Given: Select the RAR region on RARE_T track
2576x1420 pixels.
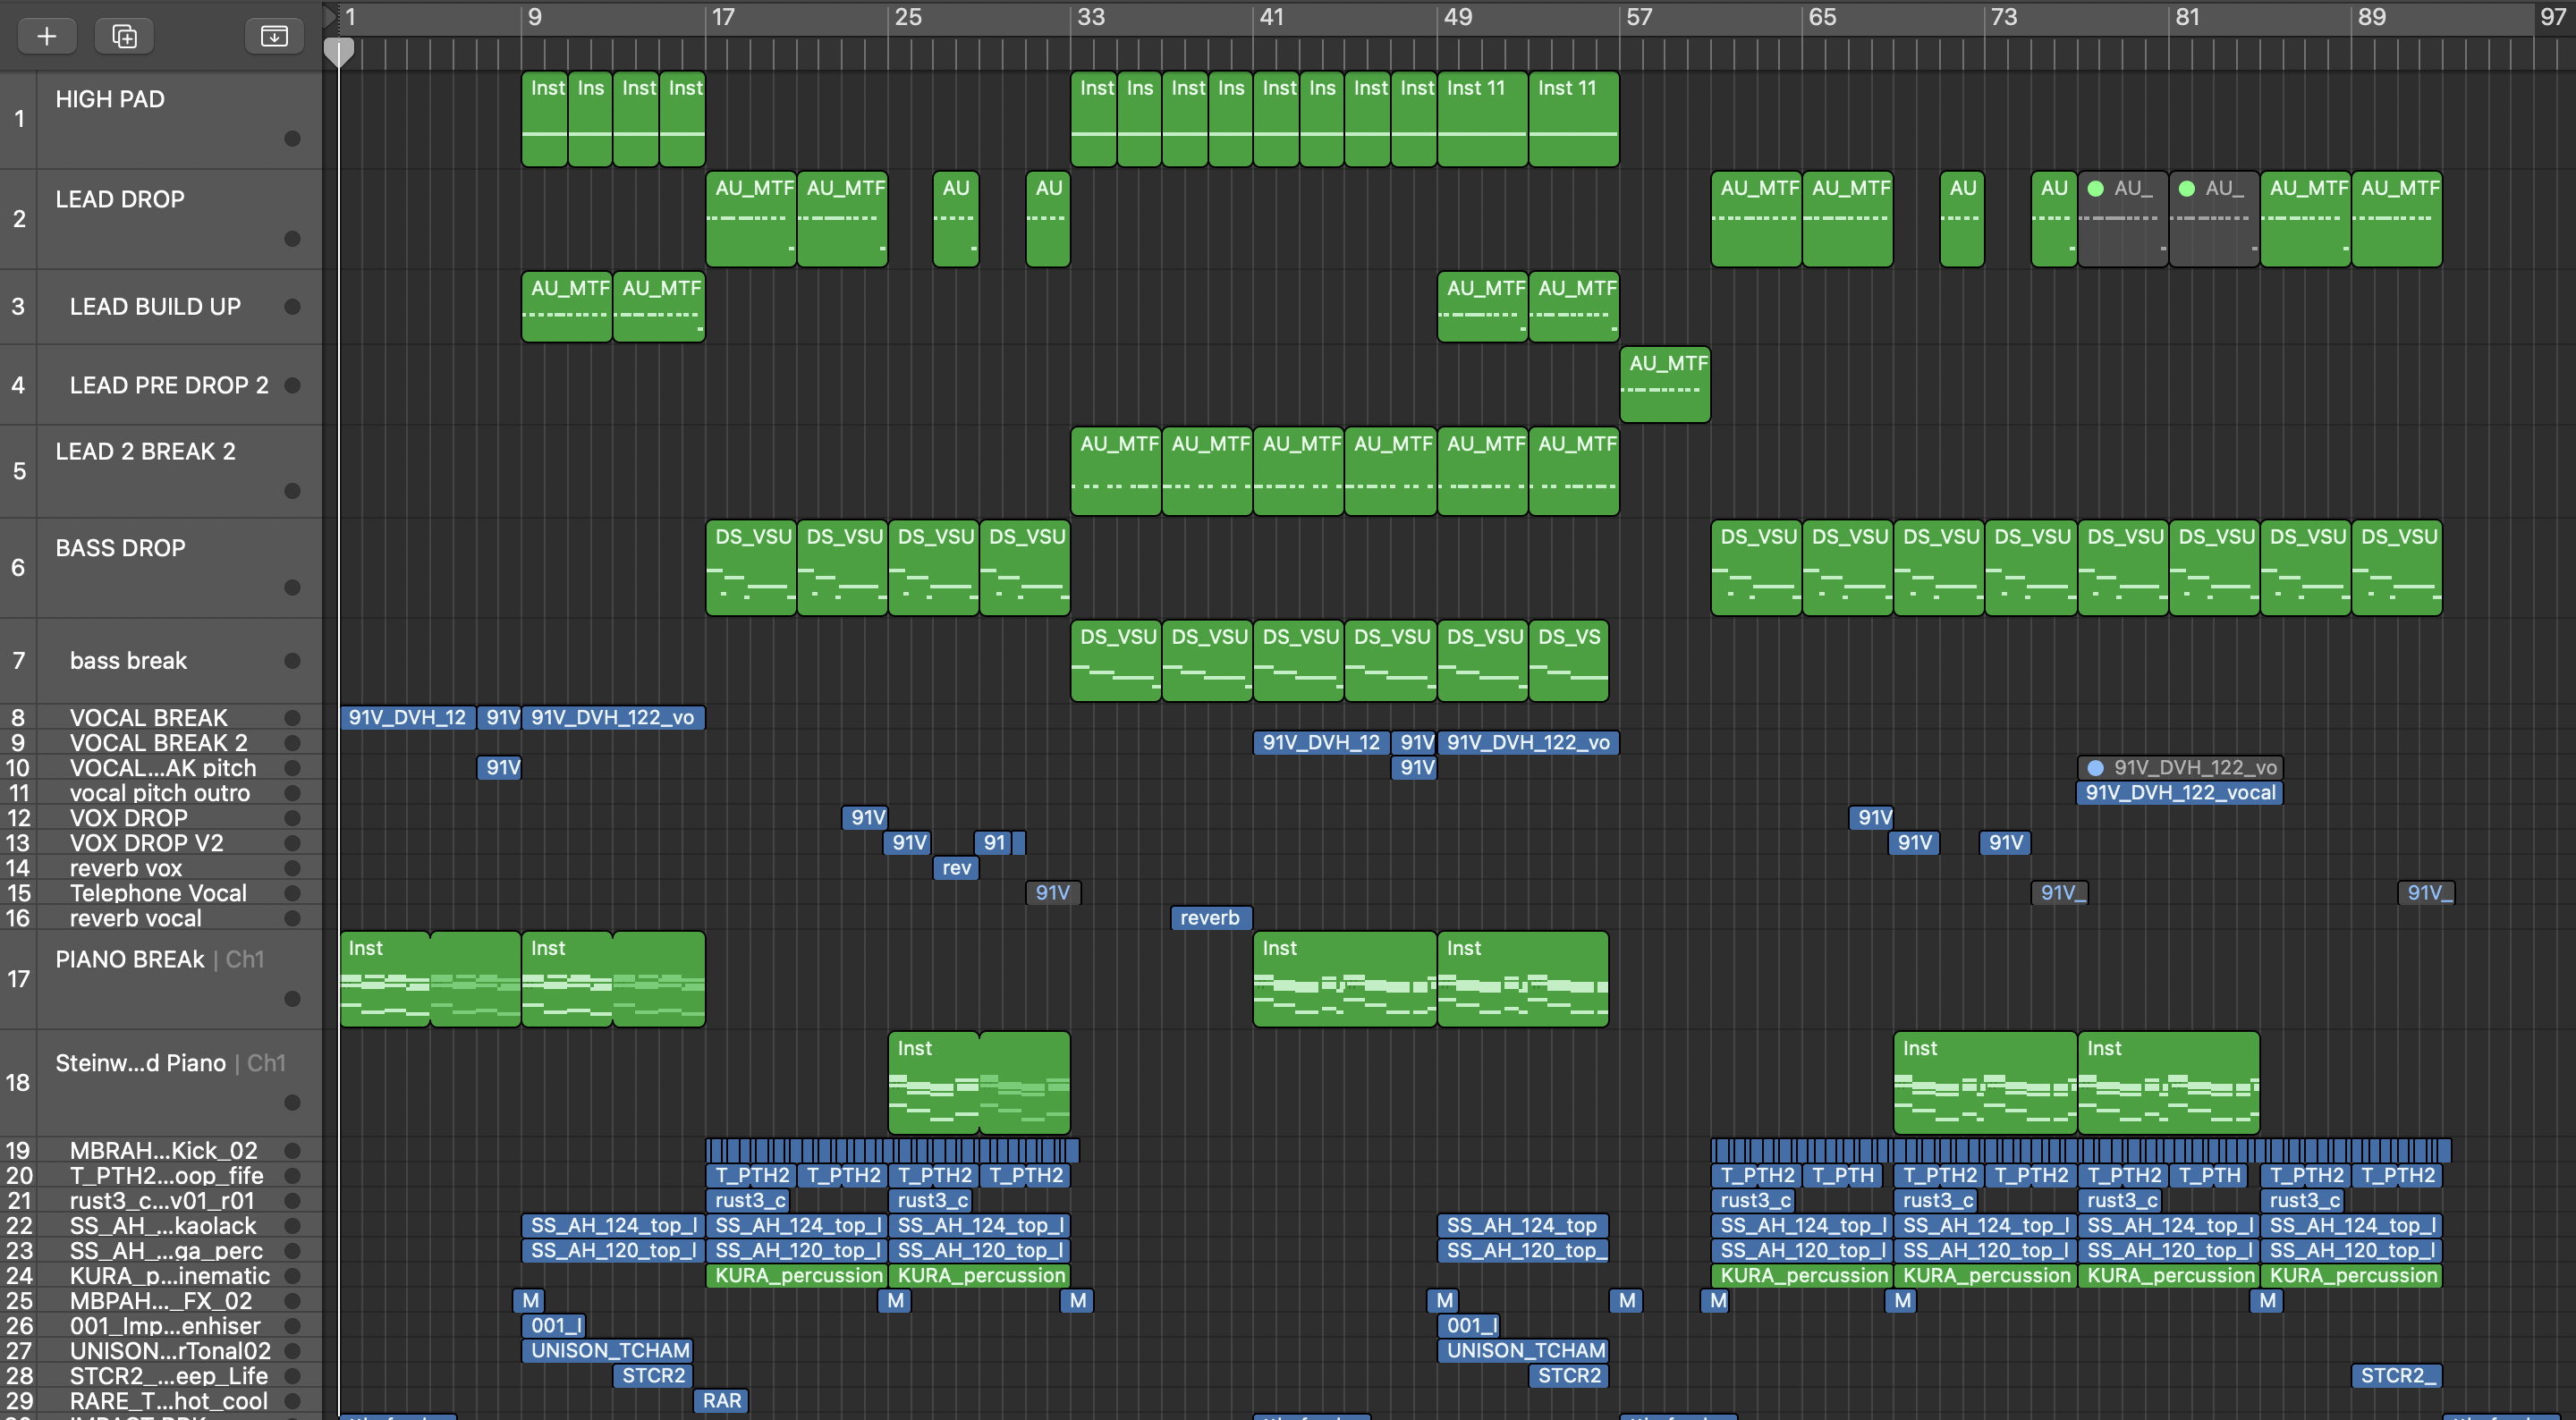Looking at the screenshot, I should (721, 1400).
